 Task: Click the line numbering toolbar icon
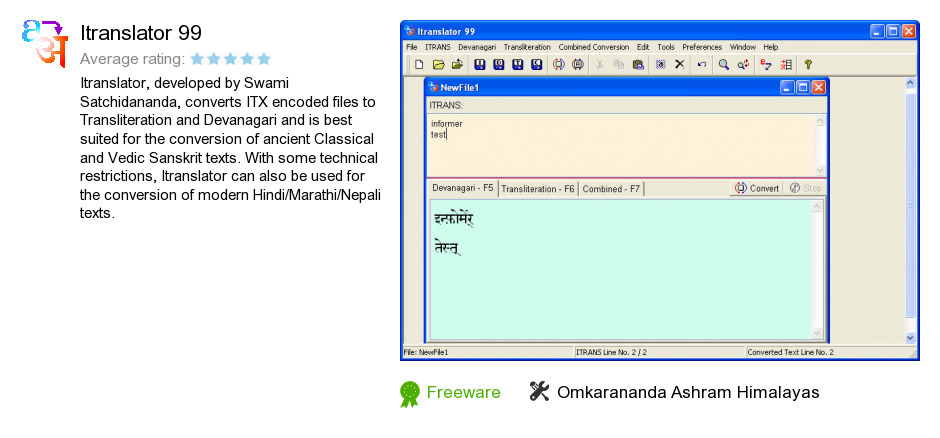coord(786,64)
